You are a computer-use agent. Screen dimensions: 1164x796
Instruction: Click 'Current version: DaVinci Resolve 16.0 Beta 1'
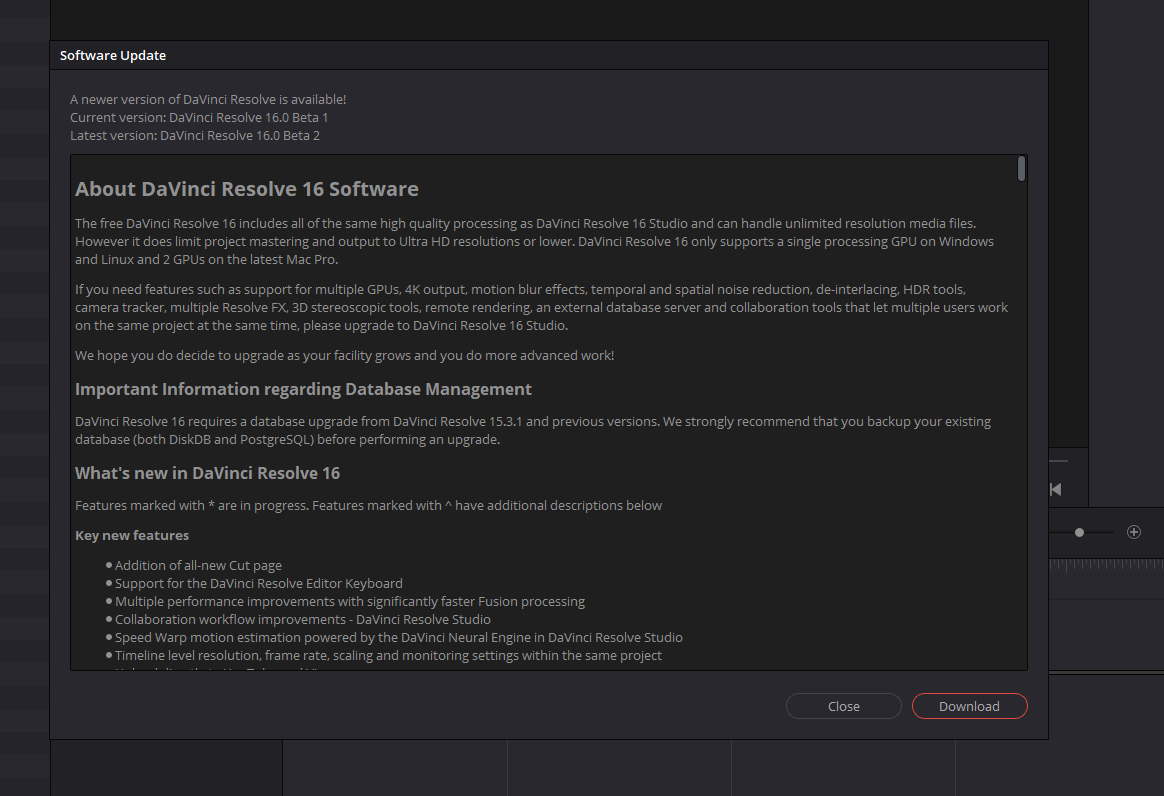[x=199, y=117]
